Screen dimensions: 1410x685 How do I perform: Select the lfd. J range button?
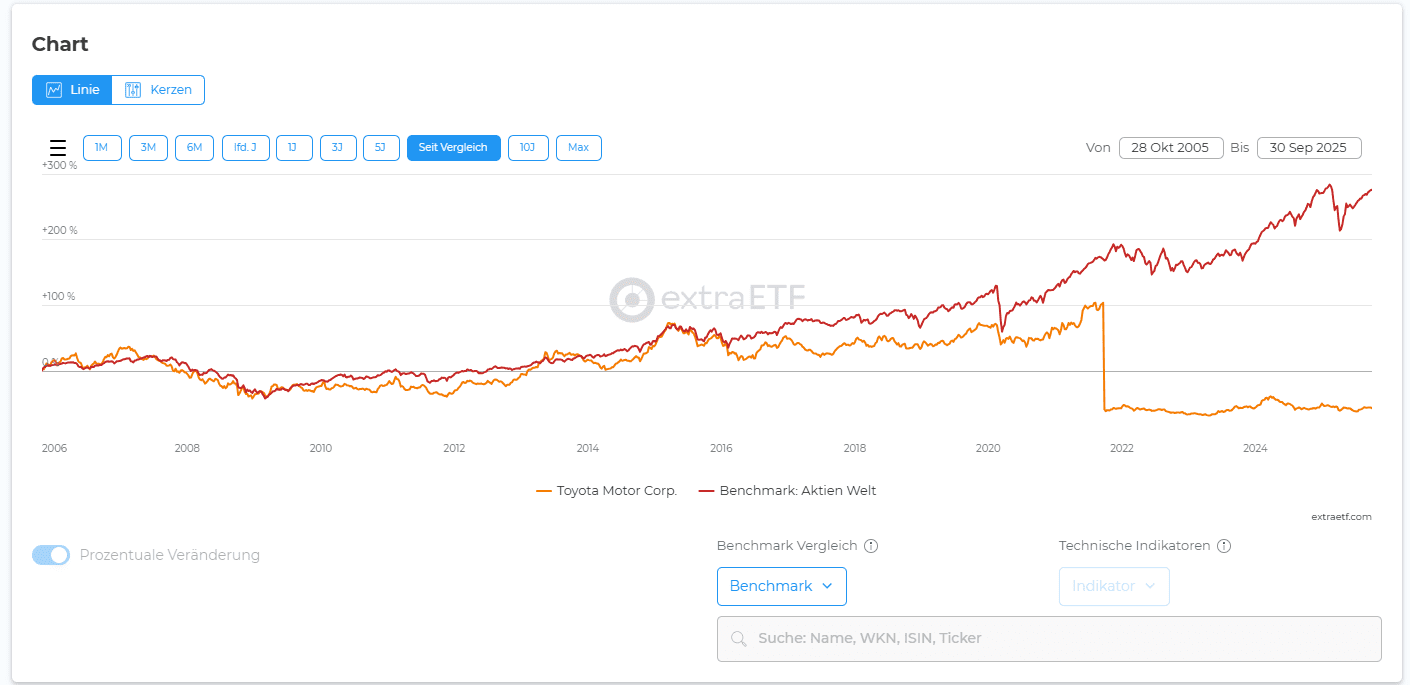point(245,148)
